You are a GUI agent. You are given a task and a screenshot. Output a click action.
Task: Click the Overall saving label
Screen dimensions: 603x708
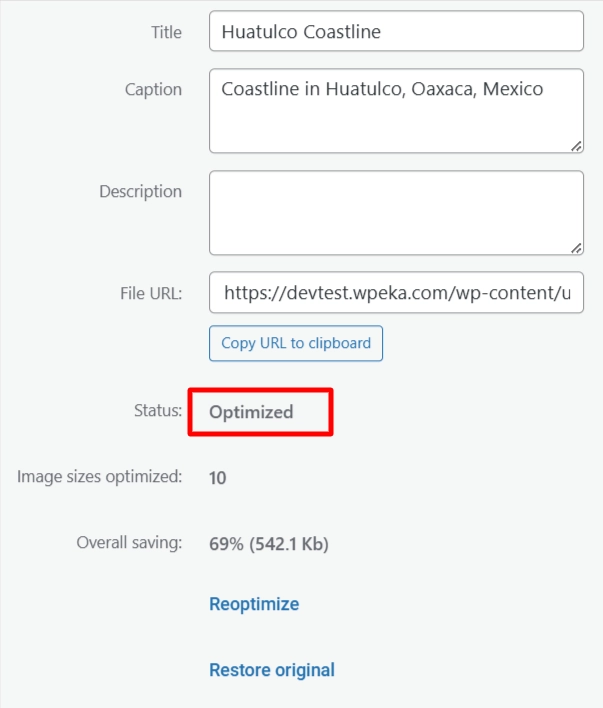pos(129,543)
